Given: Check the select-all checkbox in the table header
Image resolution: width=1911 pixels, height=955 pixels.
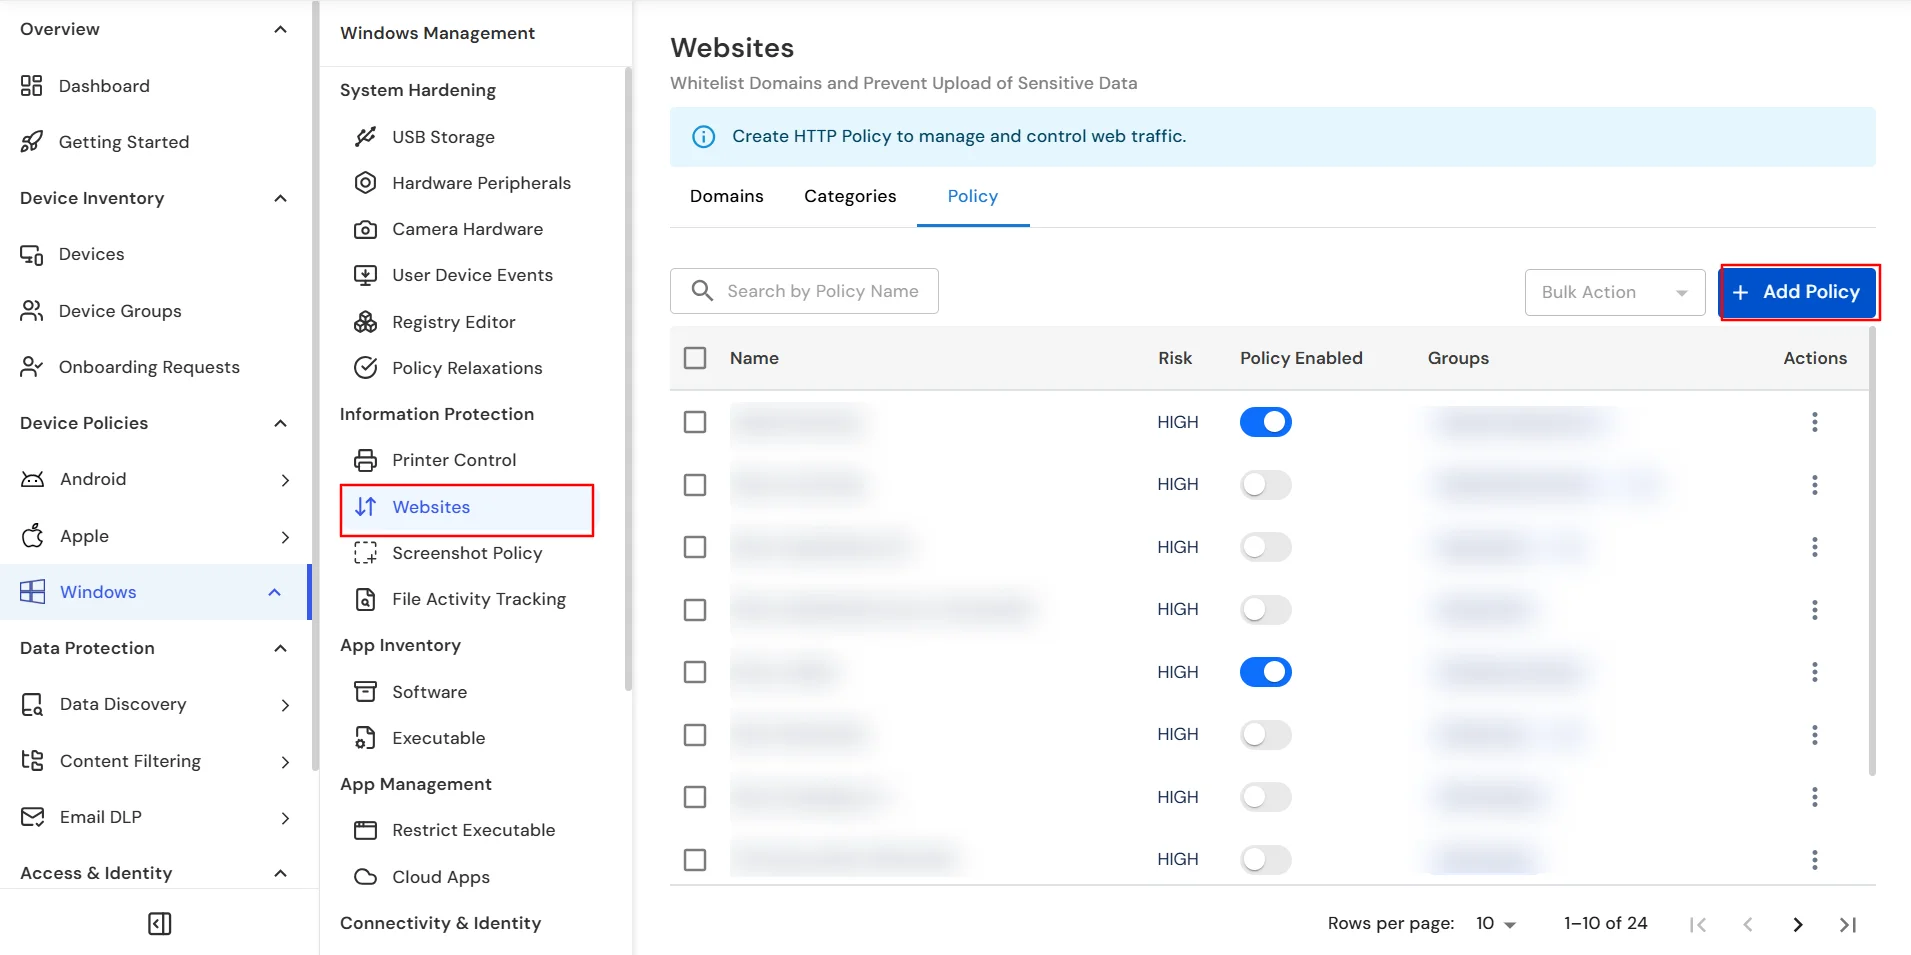Looking at the screenshot, I should (x=695, y=357).
